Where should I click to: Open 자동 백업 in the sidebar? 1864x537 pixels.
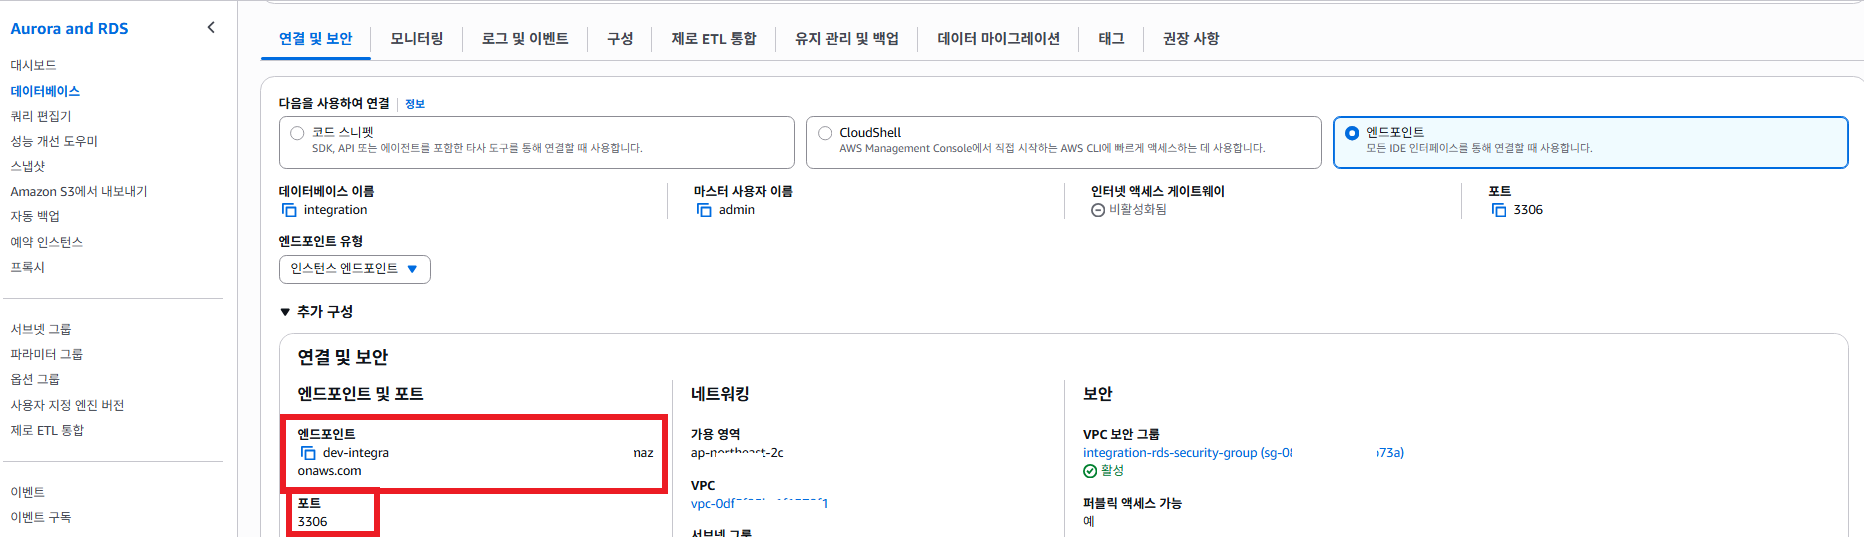tap(35, 216)
